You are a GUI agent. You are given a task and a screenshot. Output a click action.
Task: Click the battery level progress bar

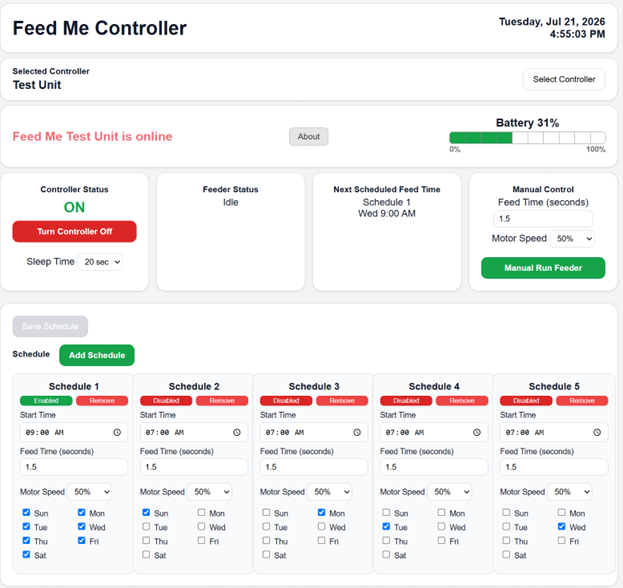pos(528,138)
